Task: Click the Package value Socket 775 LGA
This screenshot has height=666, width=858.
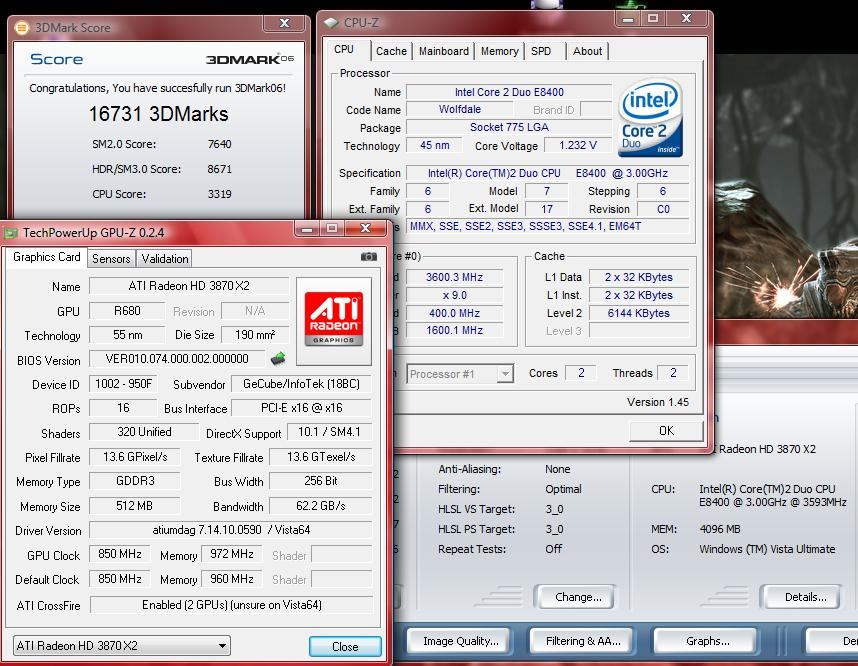Action: pos(509,128)
